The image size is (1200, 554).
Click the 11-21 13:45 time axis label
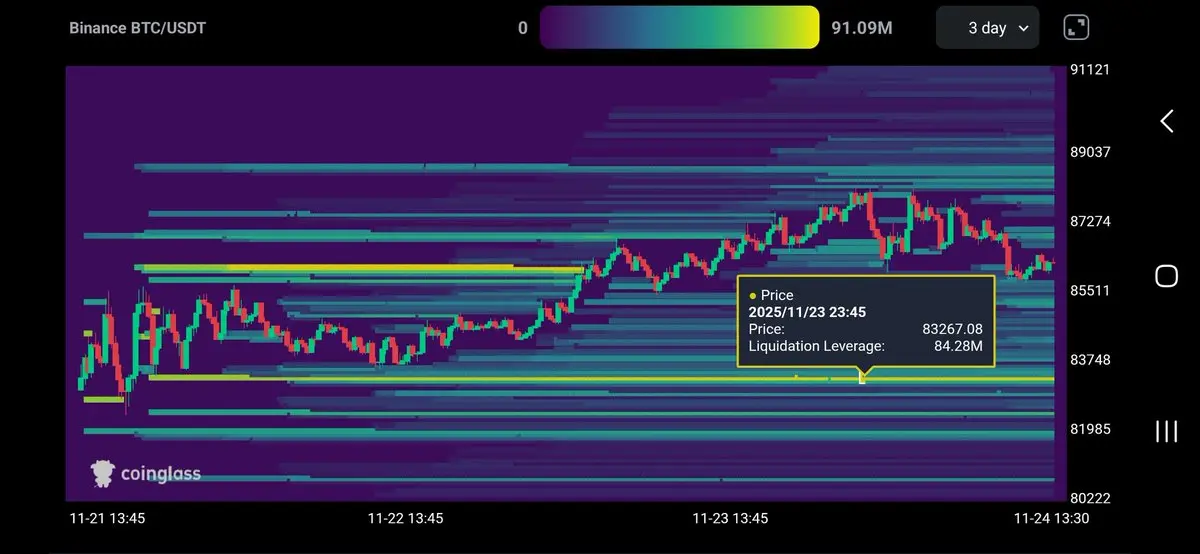(107, 519)
